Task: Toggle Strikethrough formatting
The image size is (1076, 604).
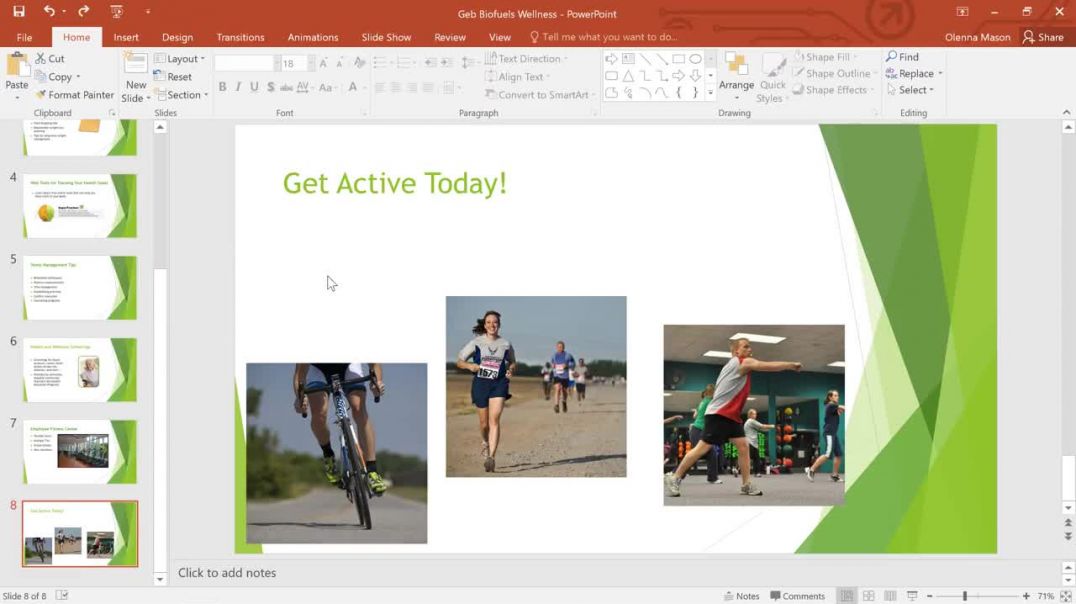Action: tap(286, 87)
